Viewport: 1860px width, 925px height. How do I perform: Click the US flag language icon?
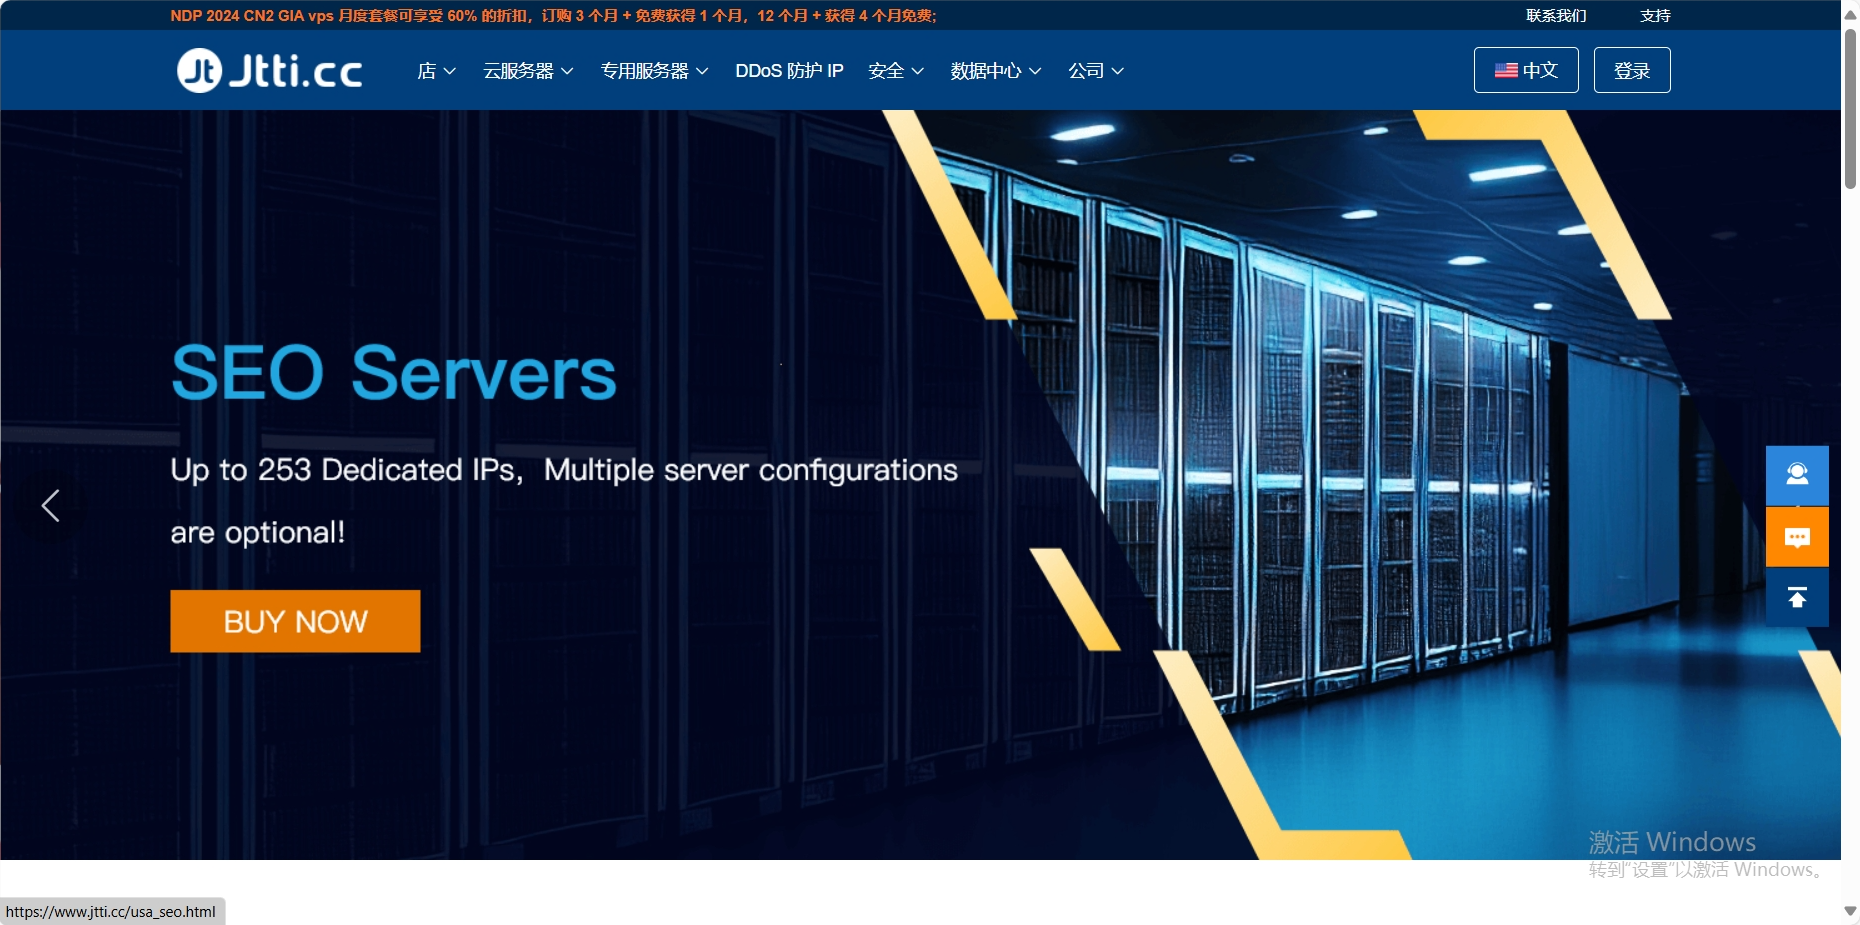[x=1506, y=71]
